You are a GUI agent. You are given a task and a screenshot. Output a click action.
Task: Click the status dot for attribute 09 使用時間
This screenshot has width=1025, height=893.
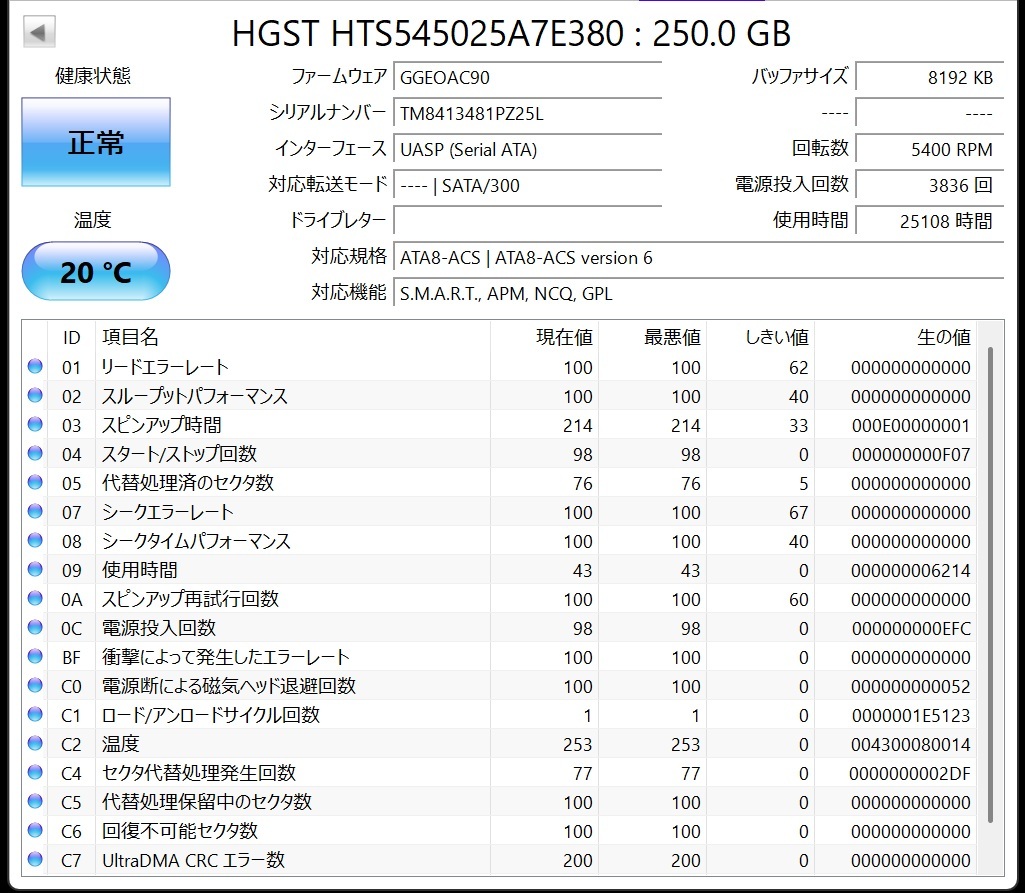pos(35,569)
